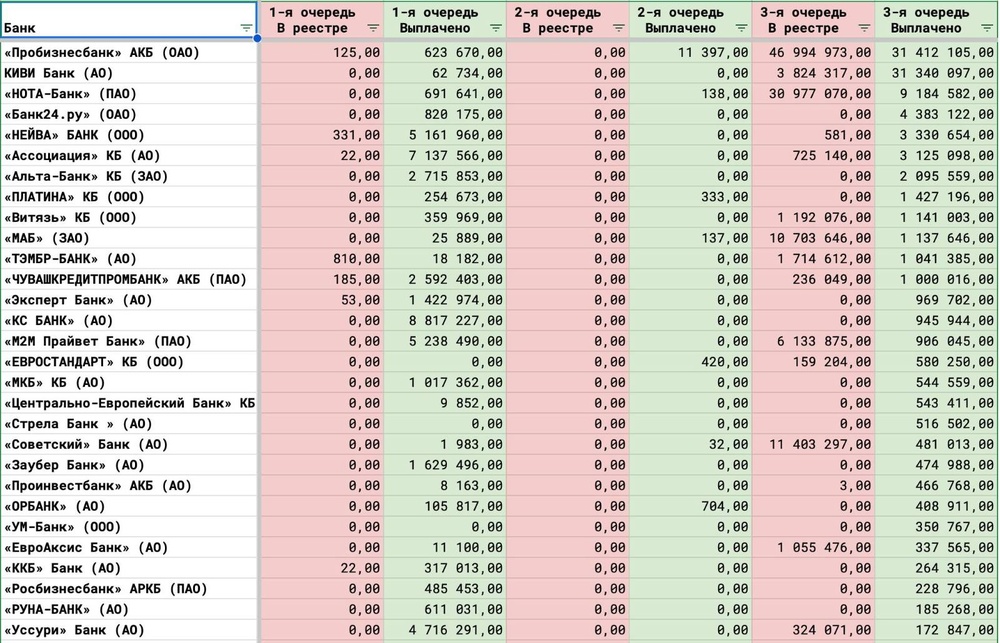Click the 810,00 cell in ТЭМБР-БАНК row

[x=321, y=259]
